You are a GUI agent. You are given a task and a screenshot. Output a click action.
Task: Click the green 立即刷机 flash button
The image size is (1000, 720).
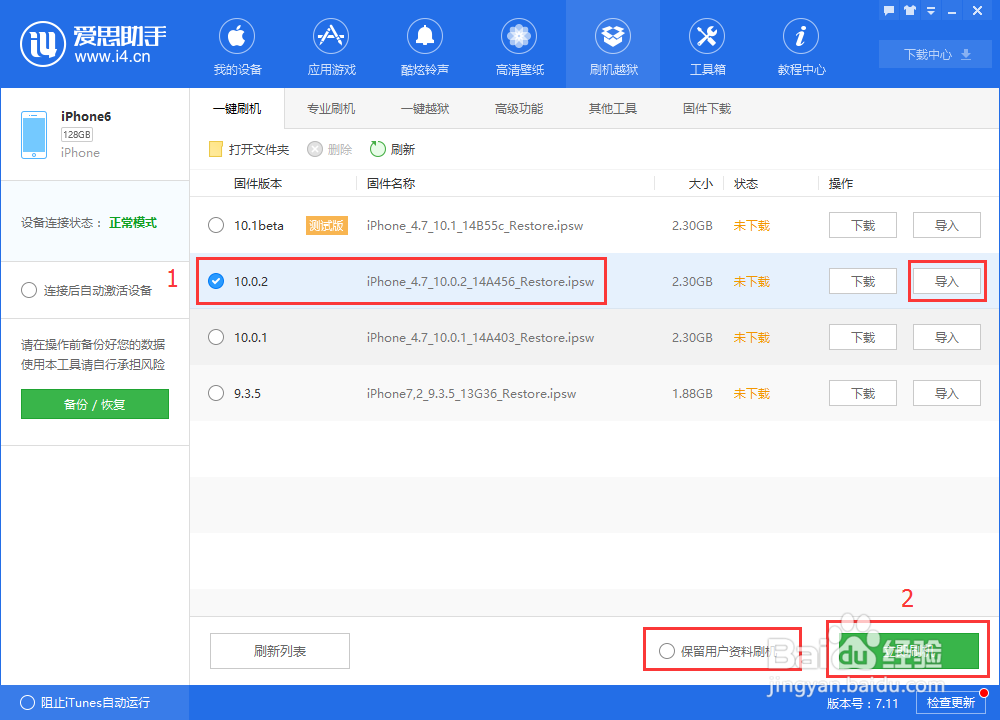909,650
